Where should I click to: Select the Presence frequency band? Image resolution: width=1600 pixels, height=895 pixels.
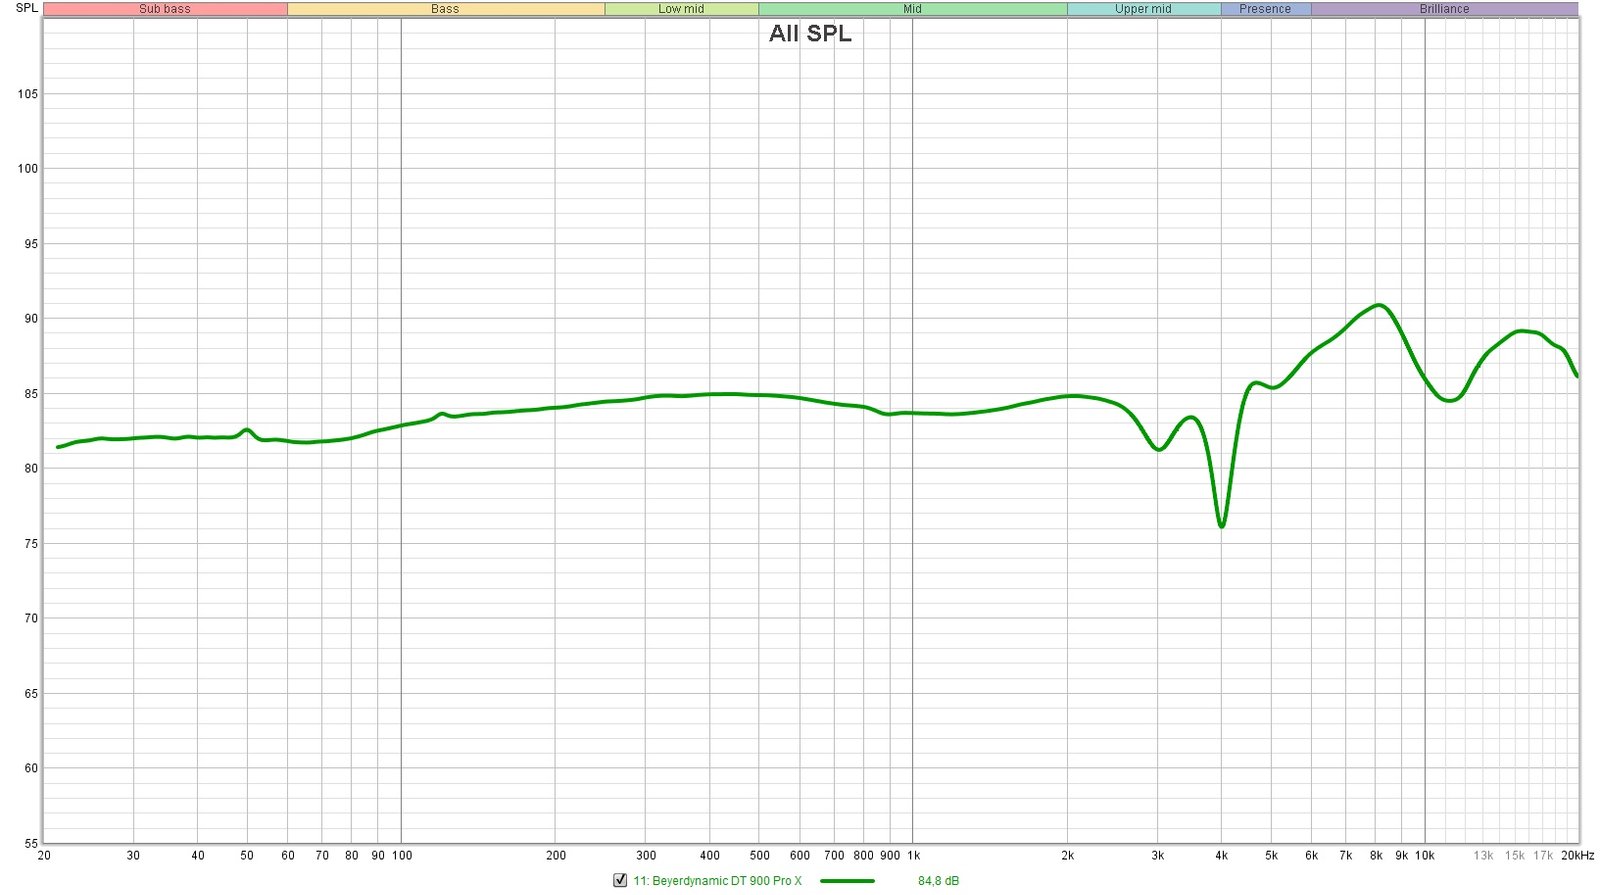click(x=1265, y=9)
